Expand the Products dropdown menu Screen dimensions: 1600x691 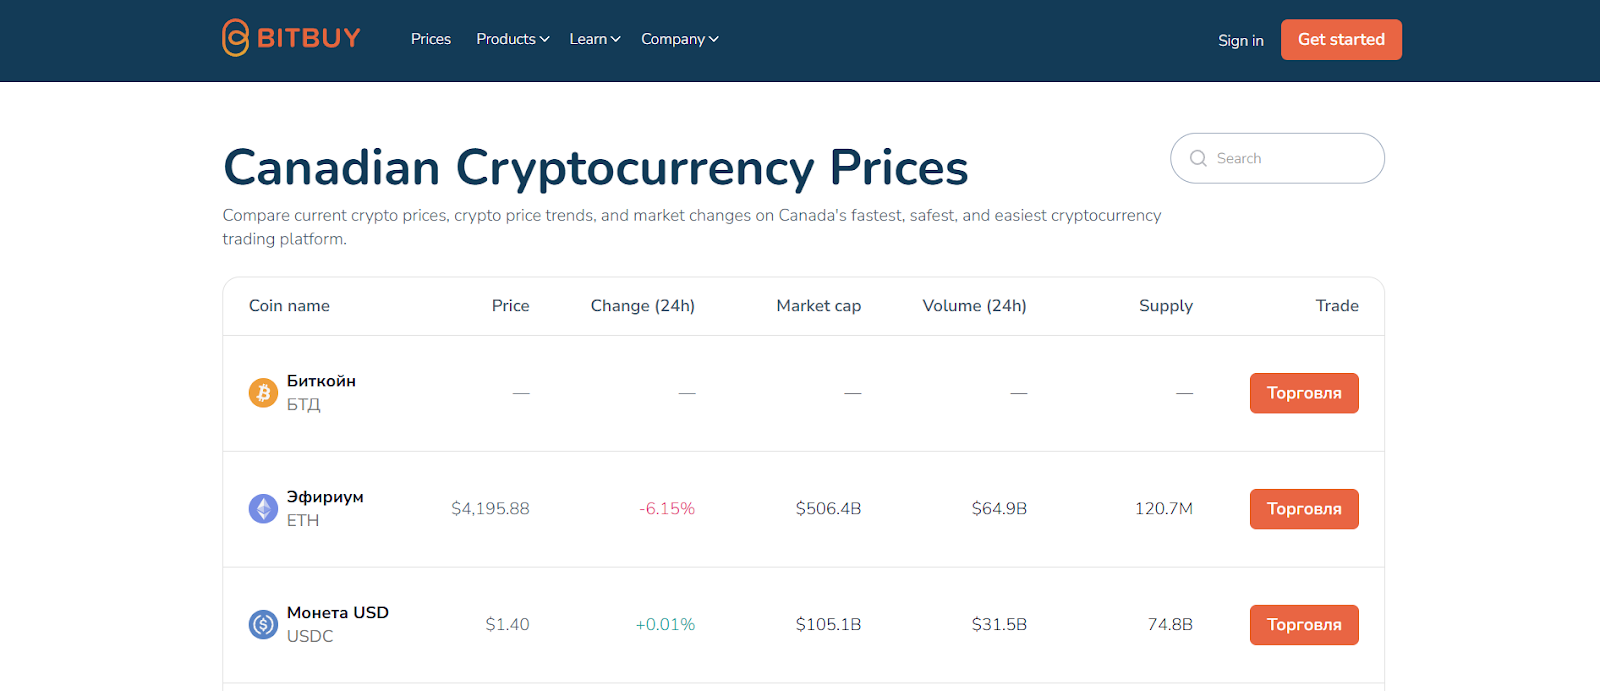tap(512, 39)
